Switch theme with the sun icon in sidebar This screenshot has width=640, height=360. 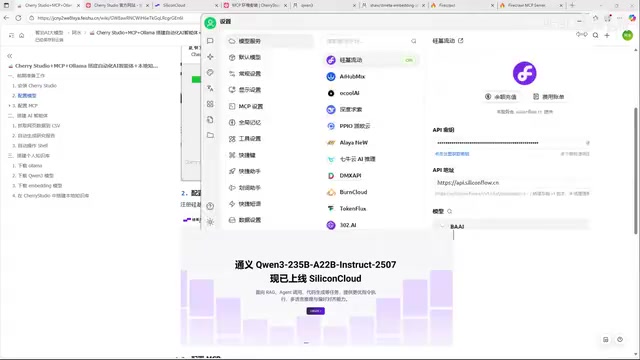(x=210, y=222)
